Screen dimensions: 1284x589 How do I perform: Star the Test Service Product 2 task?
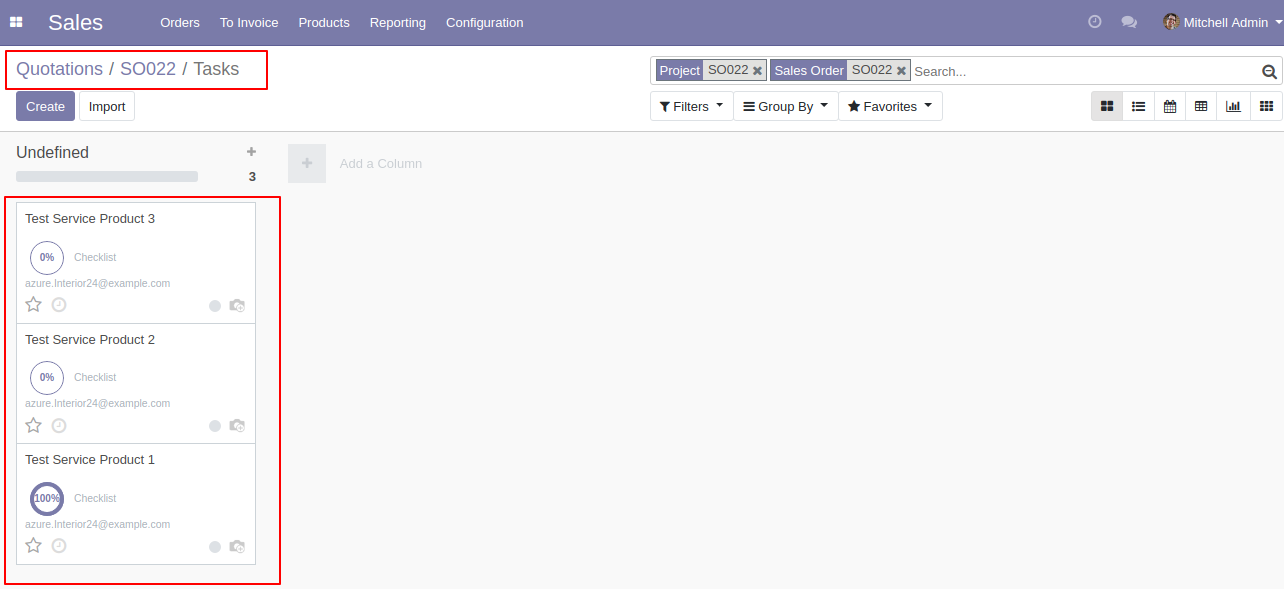tap(34, 425)
